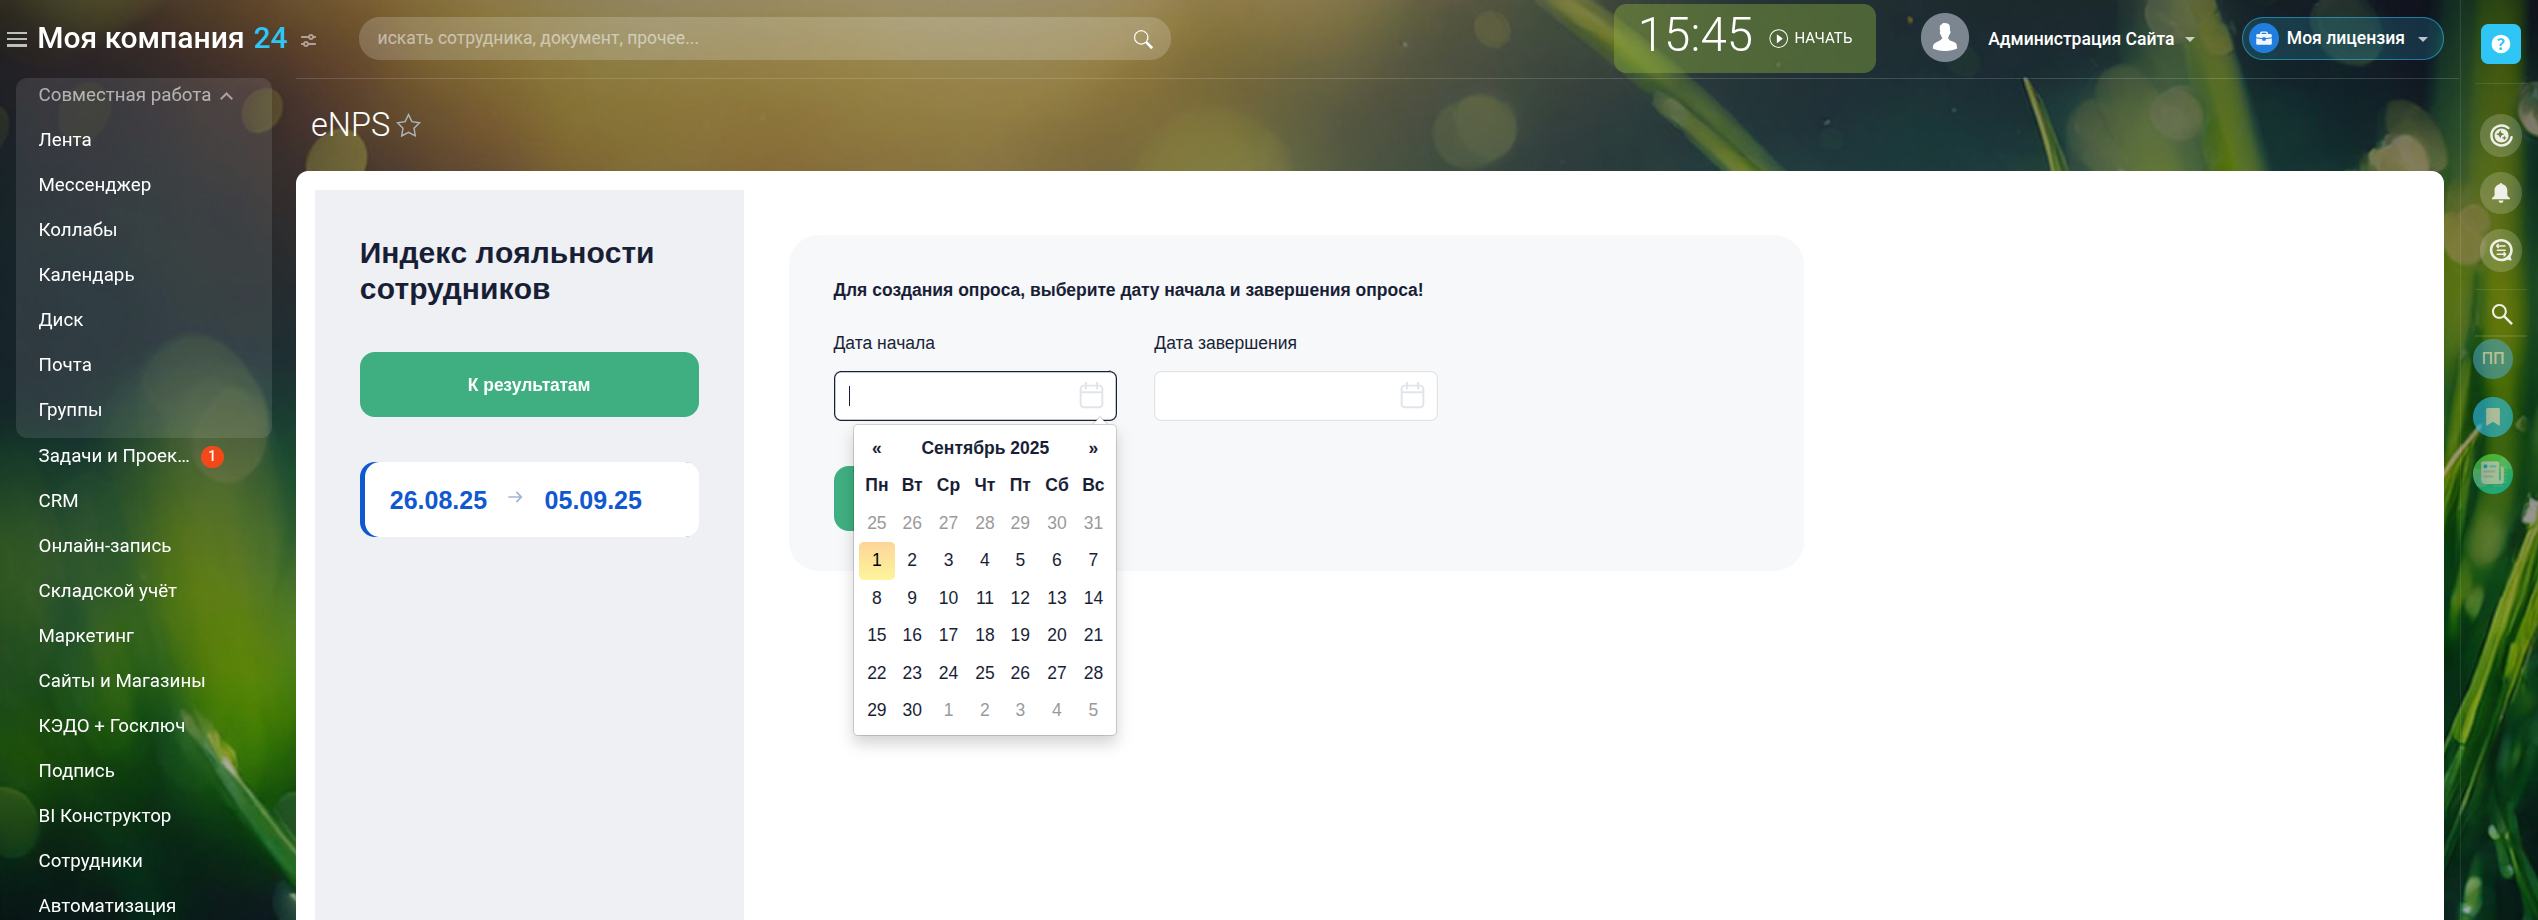The width and height of the screenshot is (2538, 920).
Task: Open Администрация Сайта user dropdown
Action: point(2090,39)
